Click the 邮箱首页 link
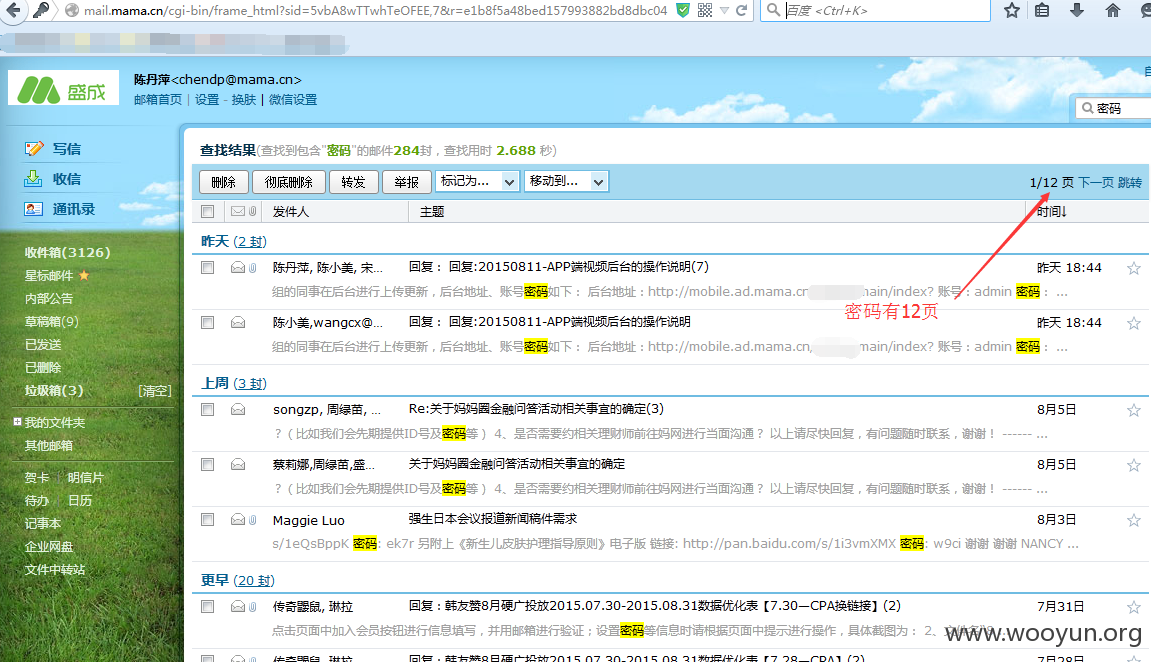Viewport: 1151px width, 662px height. 158,99
